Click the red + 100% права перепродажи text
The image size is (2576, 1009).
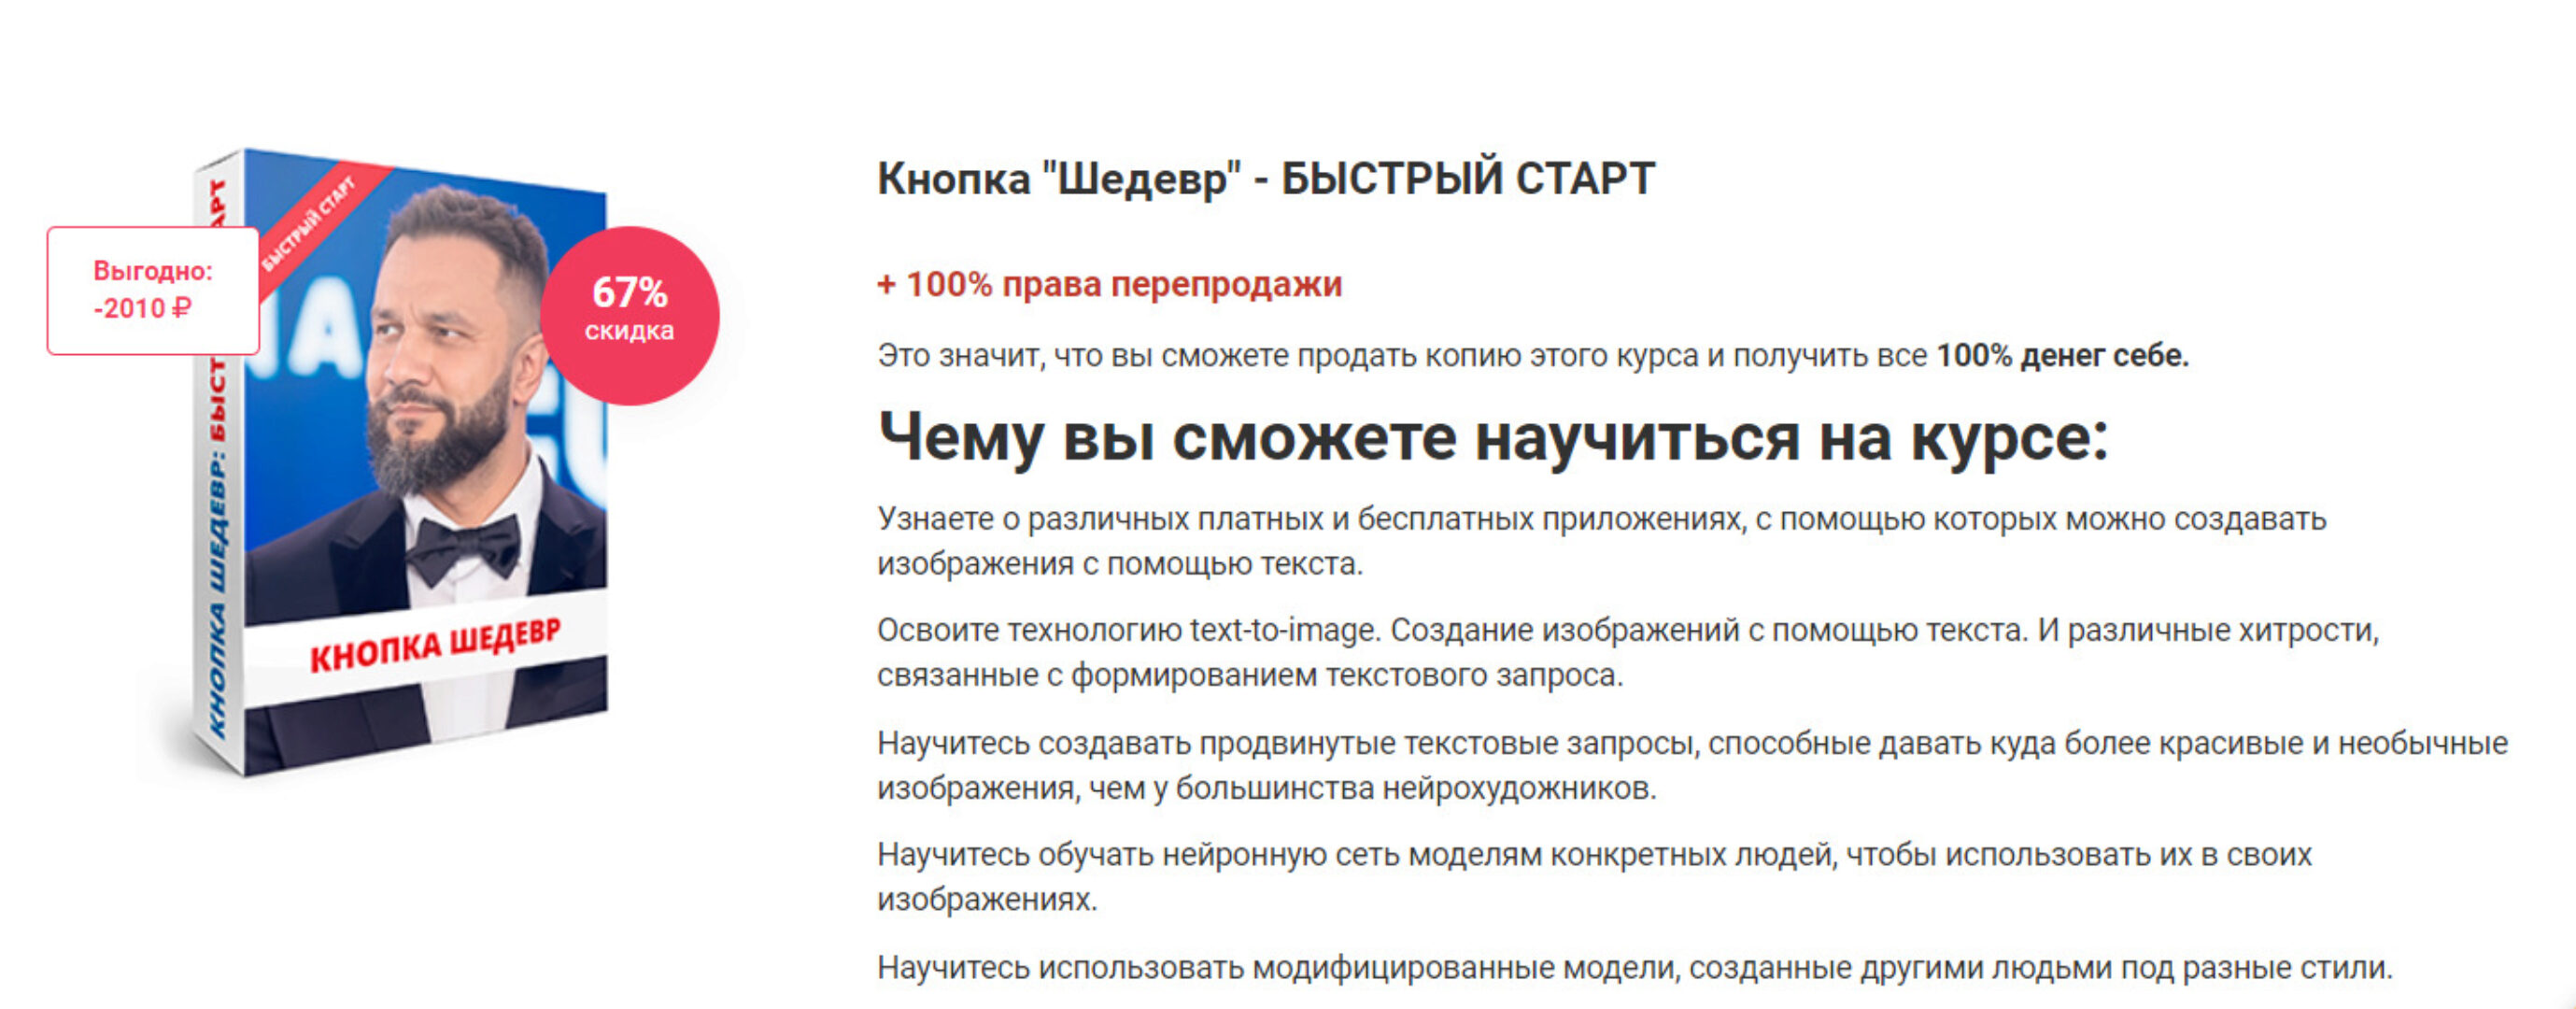1109,284
